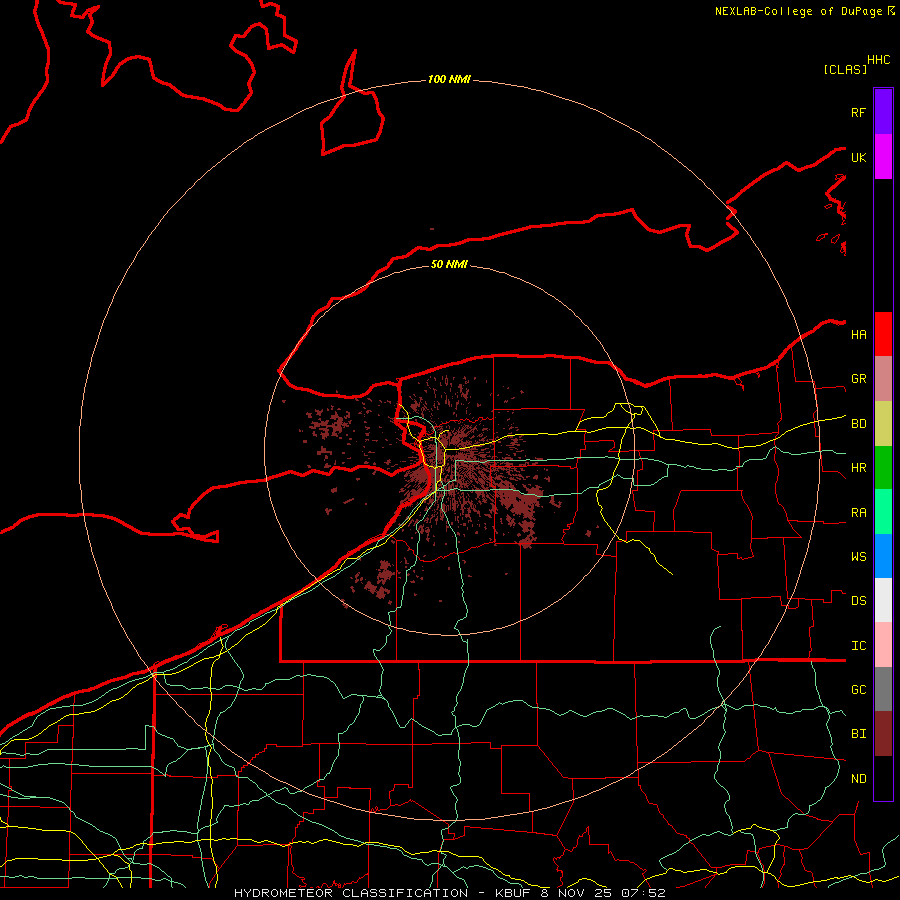The height and width of the screenshot is (900, 900).
Task: Click the IC legend label
Action: coord(858,646)
